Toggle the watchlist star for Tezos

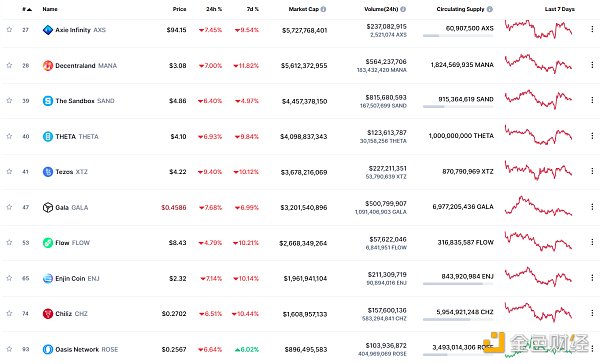(9, 171)
